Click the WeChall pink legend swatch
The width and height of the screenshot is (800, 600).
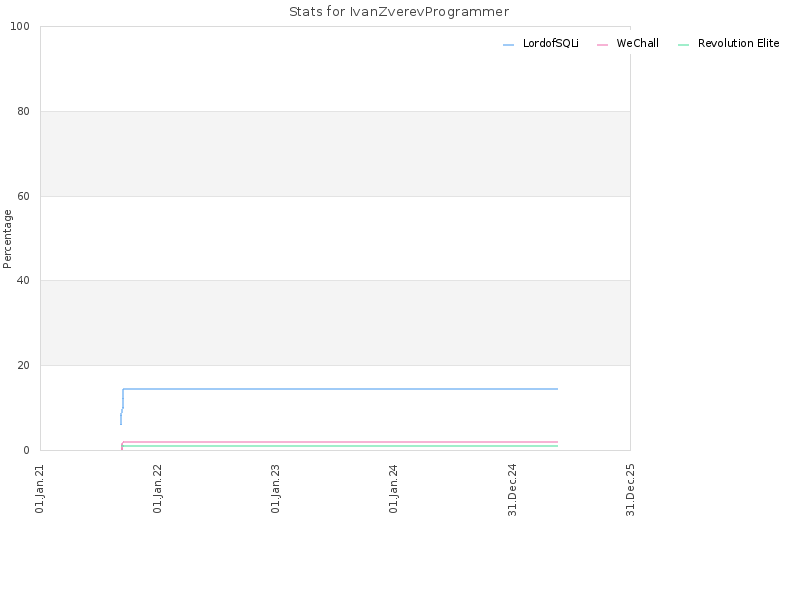[x=602, y=45]
